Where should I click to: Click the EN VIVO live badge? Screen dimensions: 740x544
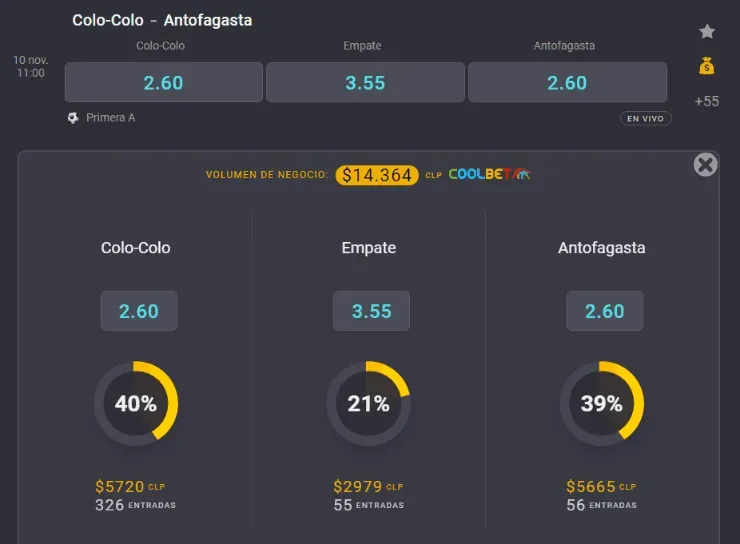coord(645,118)
